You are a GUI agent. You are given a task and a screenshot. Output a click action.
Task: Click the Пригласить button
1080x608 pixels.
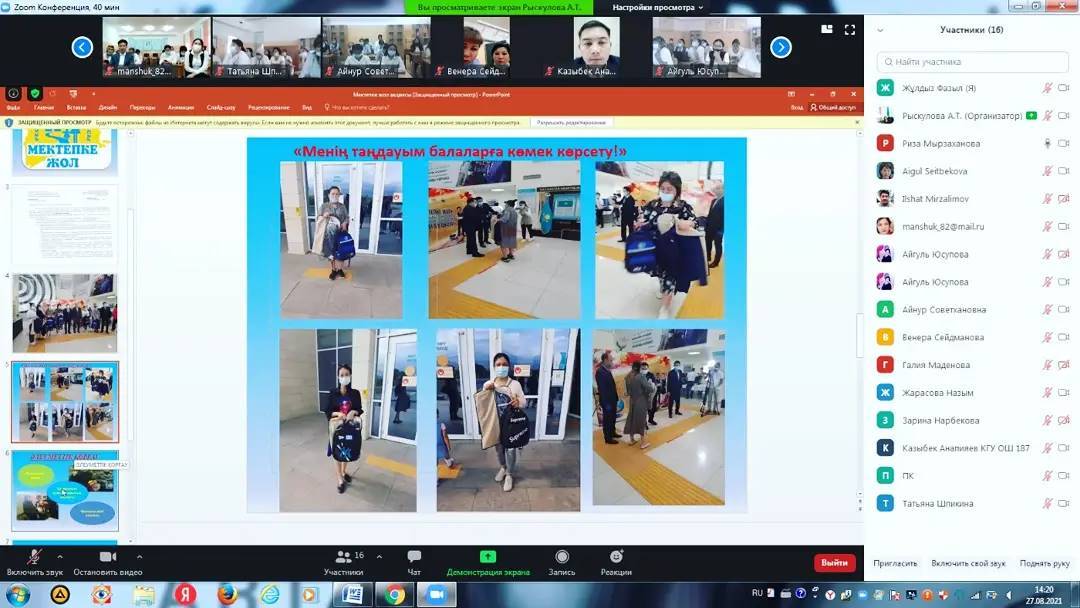click(895, 563)
